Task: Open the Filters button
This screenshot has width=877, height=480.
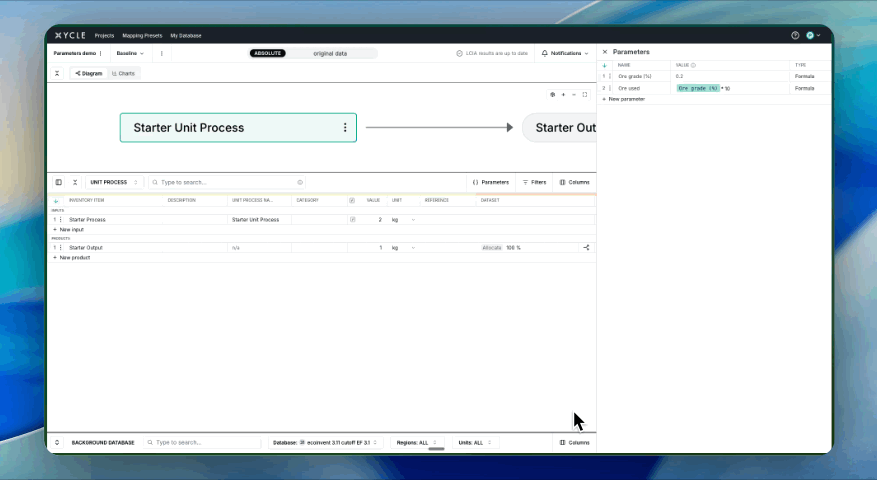Action: [x=533, y=182]
